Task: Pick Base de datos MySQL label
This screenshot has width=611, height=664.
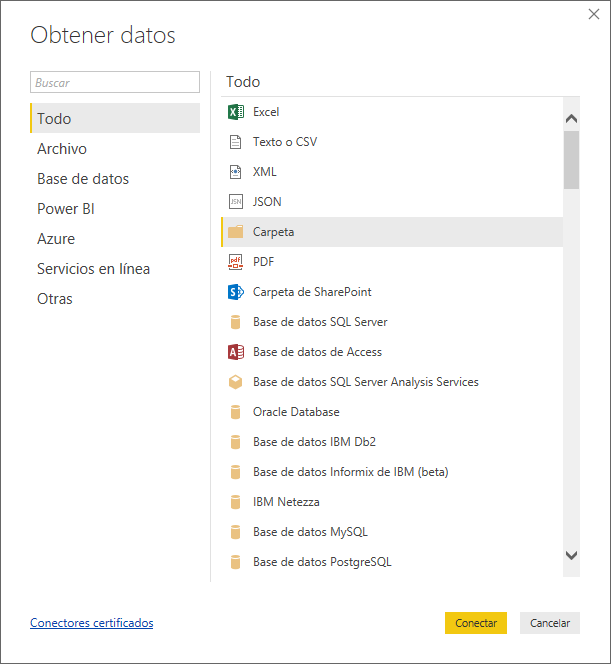Action: tap(310, 532)
